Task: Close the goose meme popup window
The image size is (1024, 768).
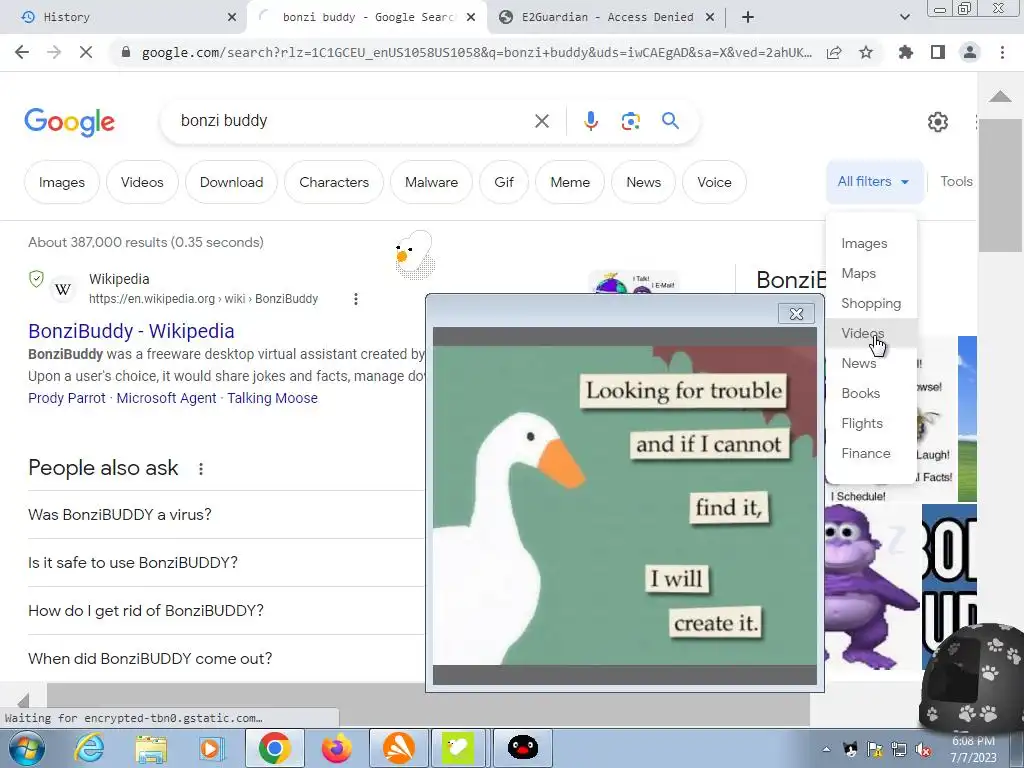Action: 796,313
